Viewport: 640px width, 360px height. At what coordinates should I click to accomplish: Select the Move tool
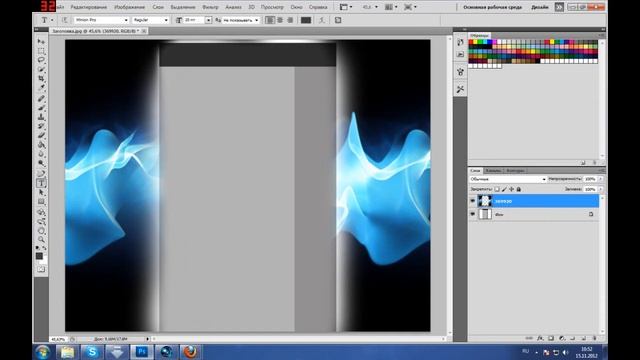tap(41, 42)
